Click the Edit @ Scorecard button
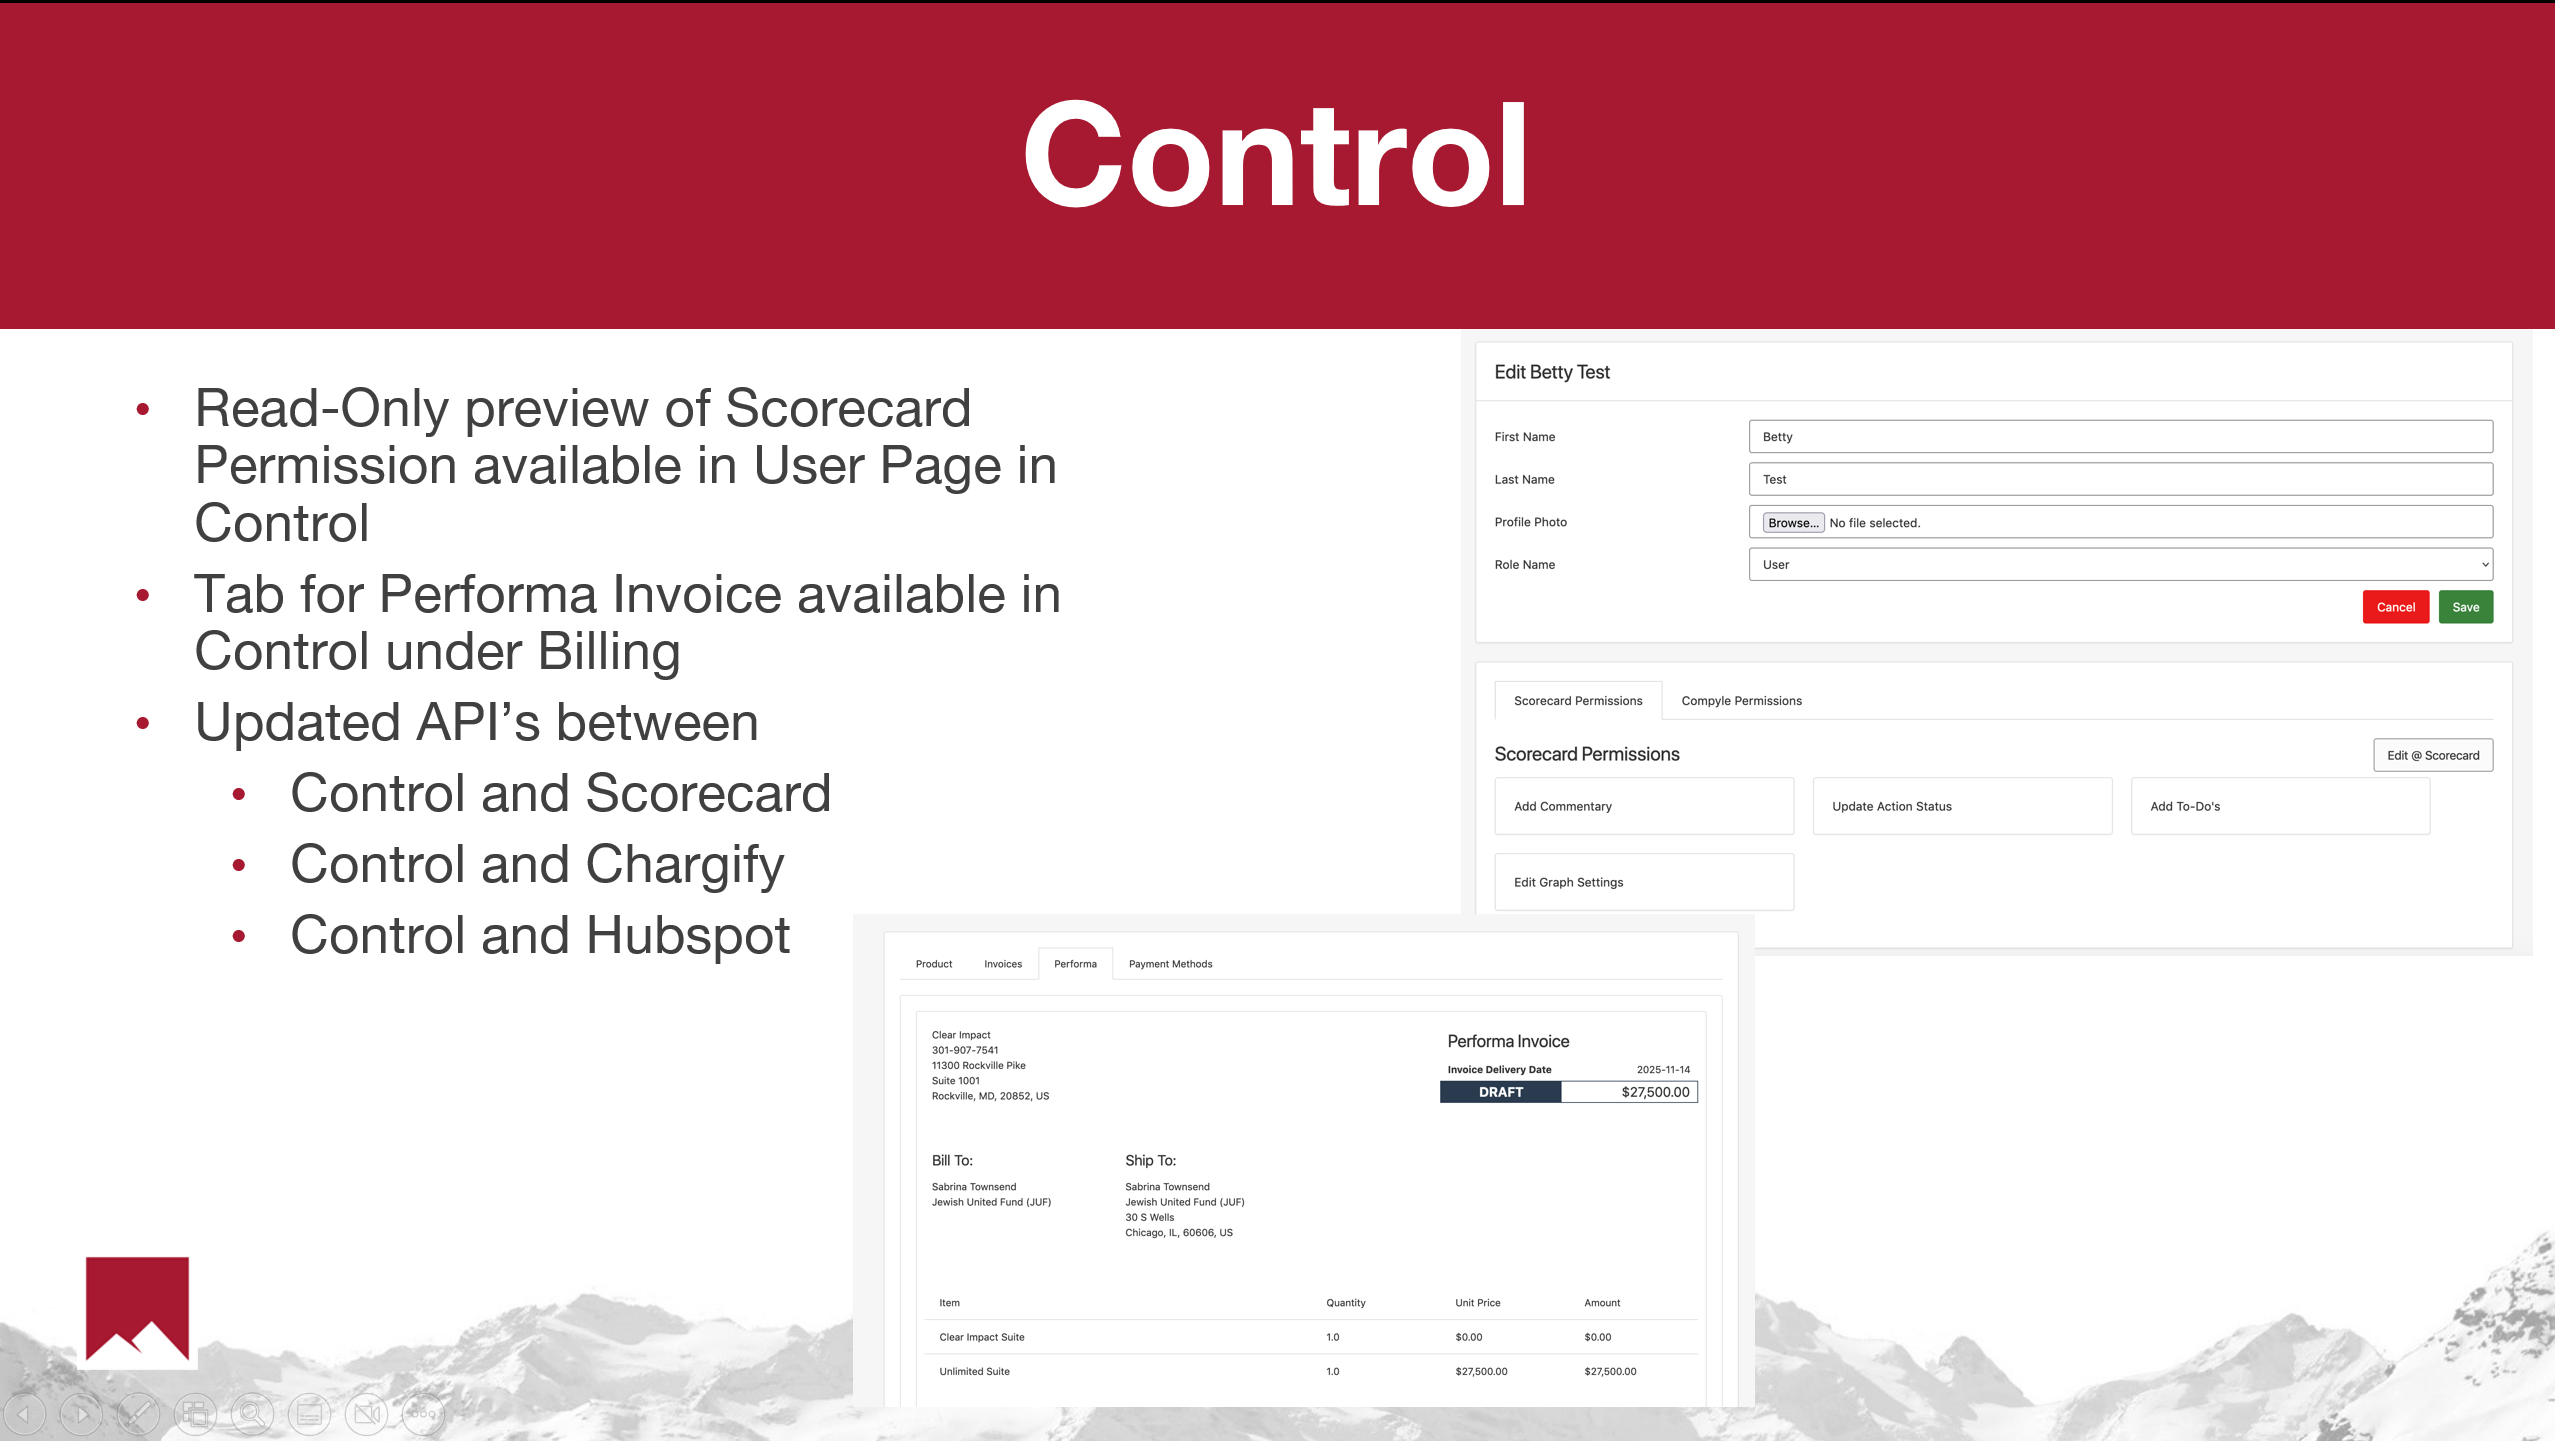This screenshot has width=2555, height=1441. (x=2433, y=756)
